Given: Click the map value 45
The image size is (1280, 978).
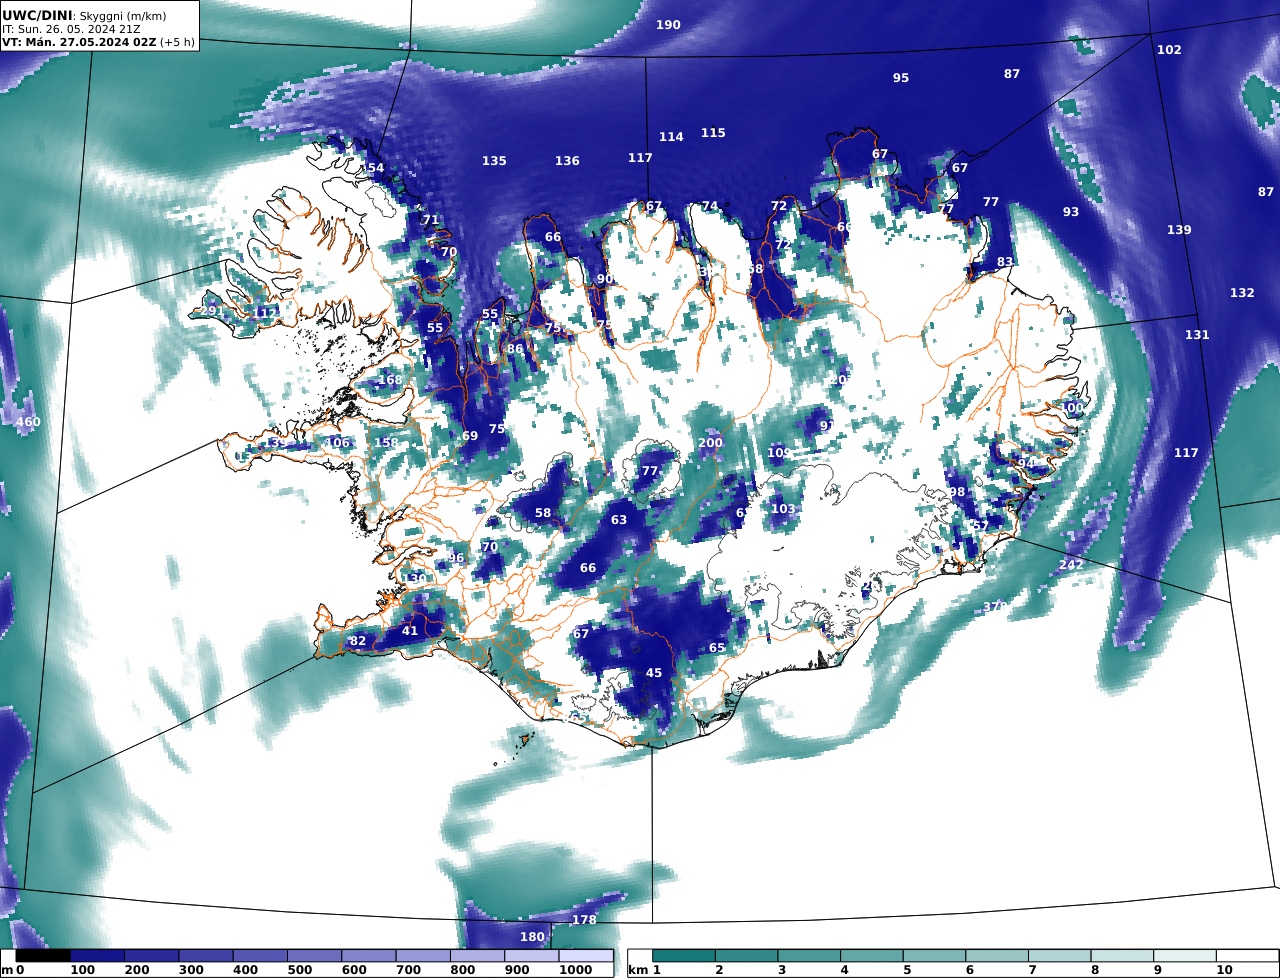Looking at the screenshot, I should [654, 673].
